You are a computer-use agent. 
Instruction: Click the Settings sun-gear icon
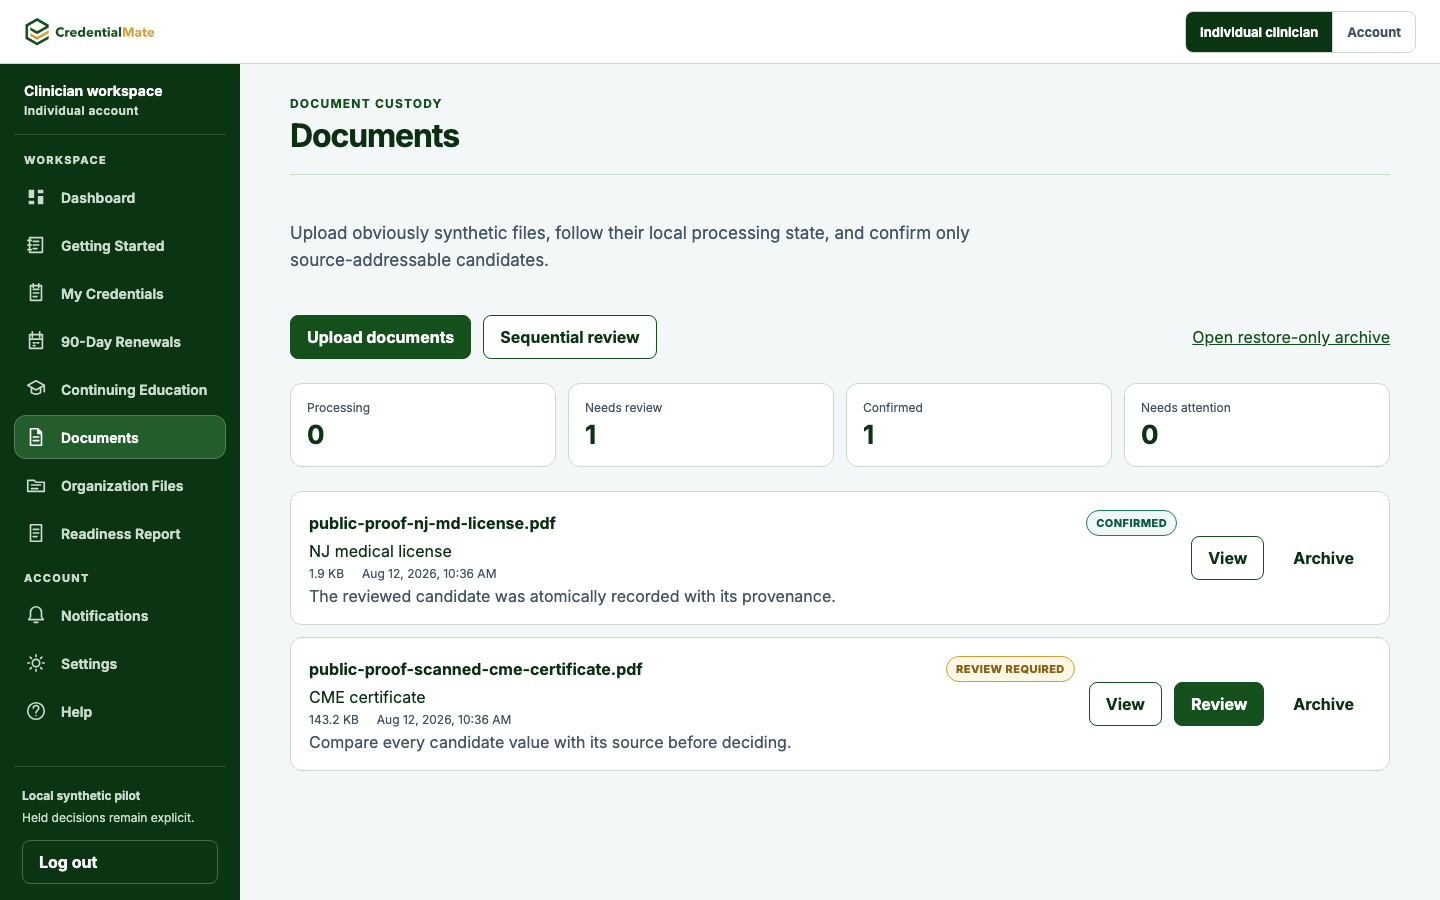coord(36,663)
